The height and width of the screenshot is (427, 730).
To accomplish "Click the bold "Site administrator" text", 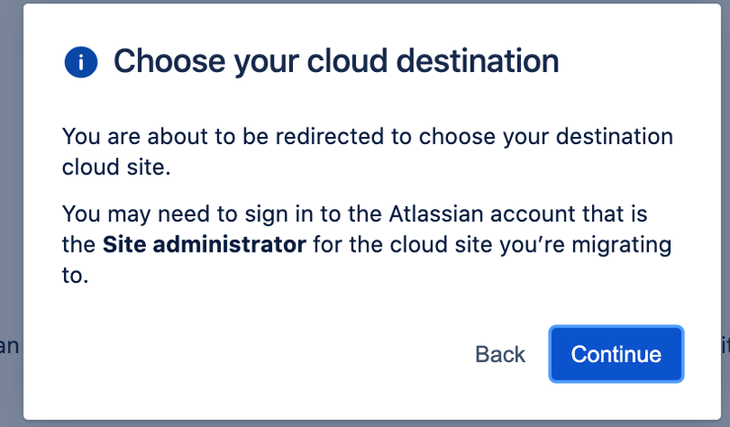I will [x=204, y=243].
